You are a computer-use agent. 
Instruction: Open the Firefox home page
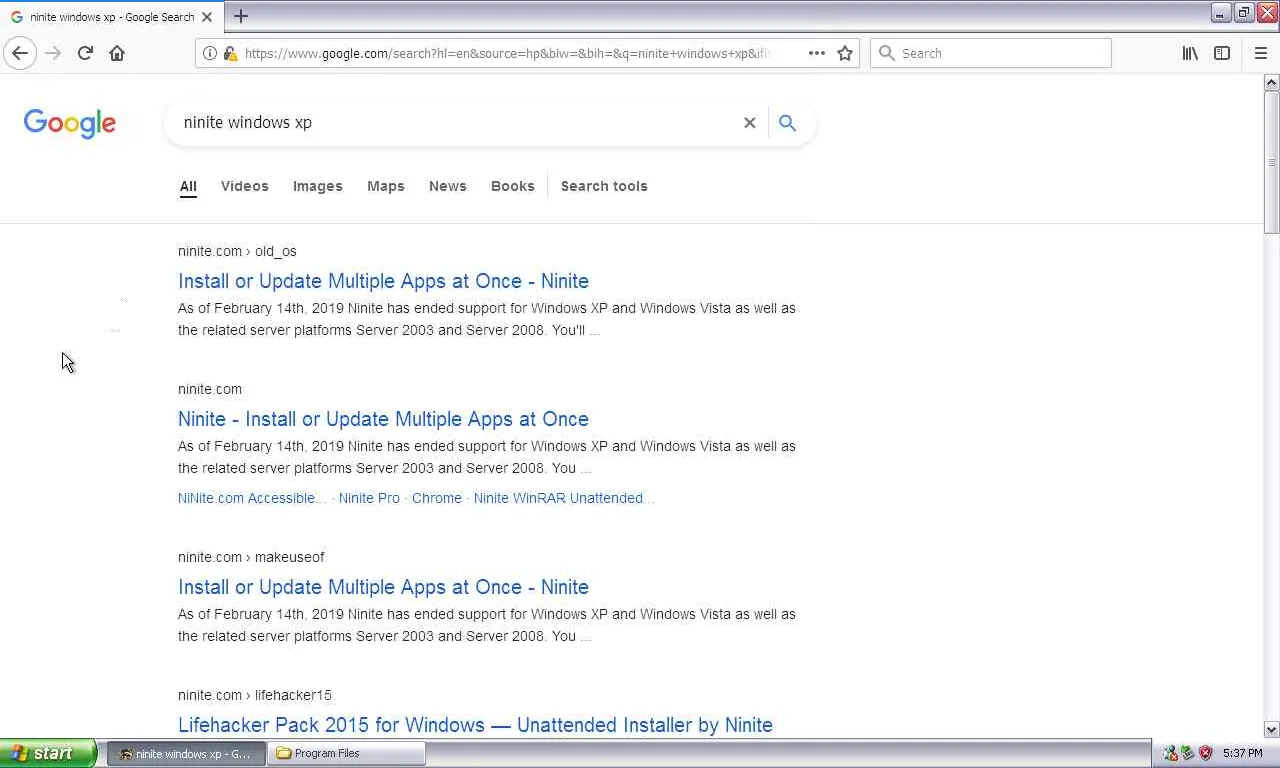pyautogui.click(x=117, y=53)
